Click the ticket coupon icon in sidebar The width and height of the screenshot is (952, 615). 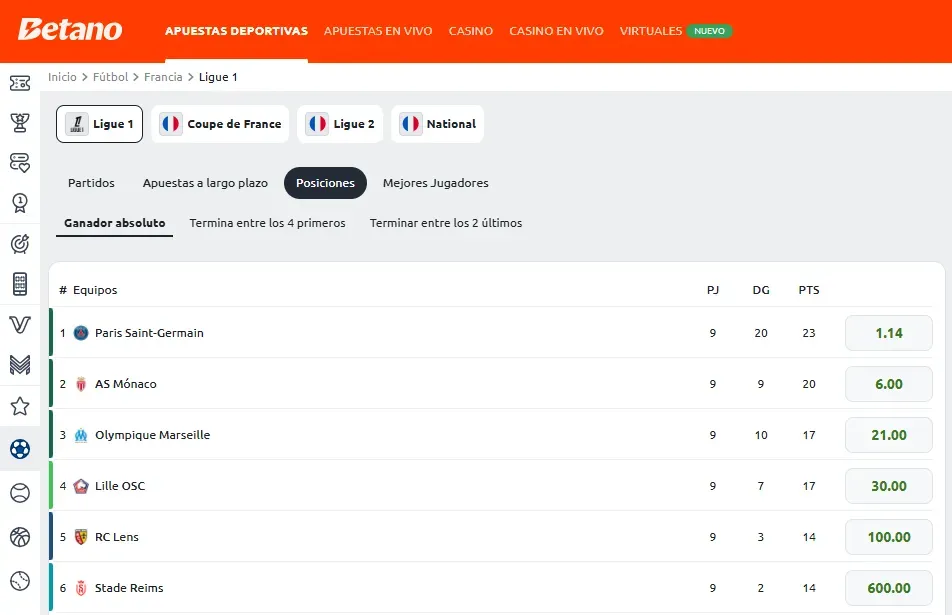click(20, 84)
